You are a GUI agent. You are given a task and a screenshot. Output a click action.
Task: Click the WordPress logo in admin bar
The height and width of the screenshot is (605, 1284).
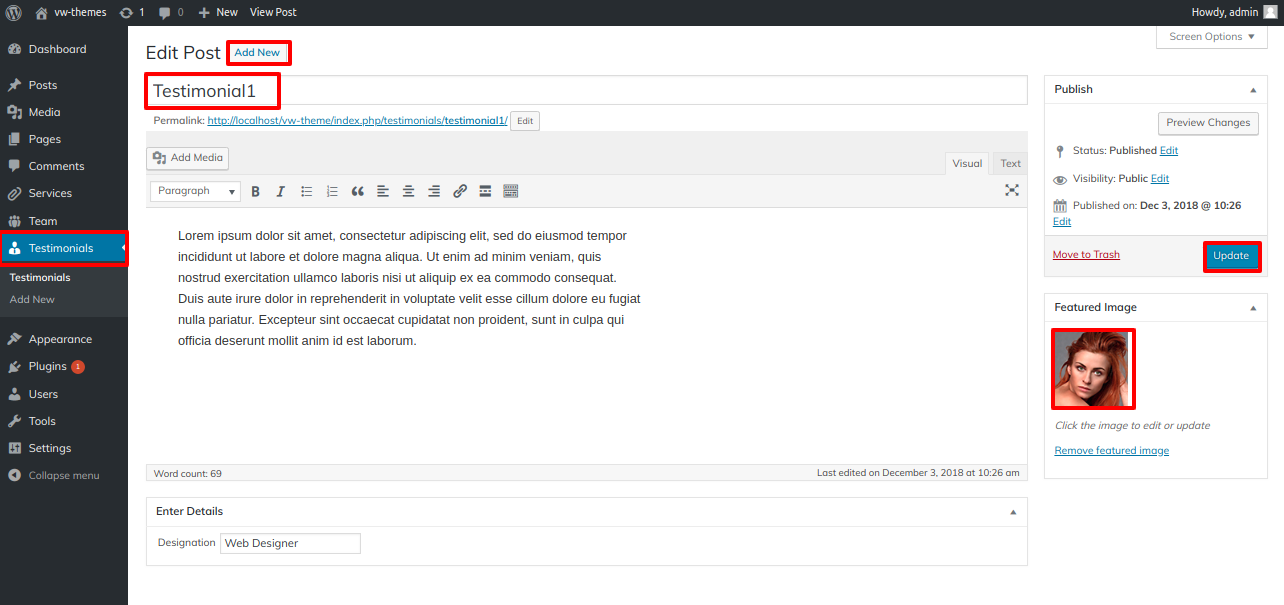click(x=14, y=12)
